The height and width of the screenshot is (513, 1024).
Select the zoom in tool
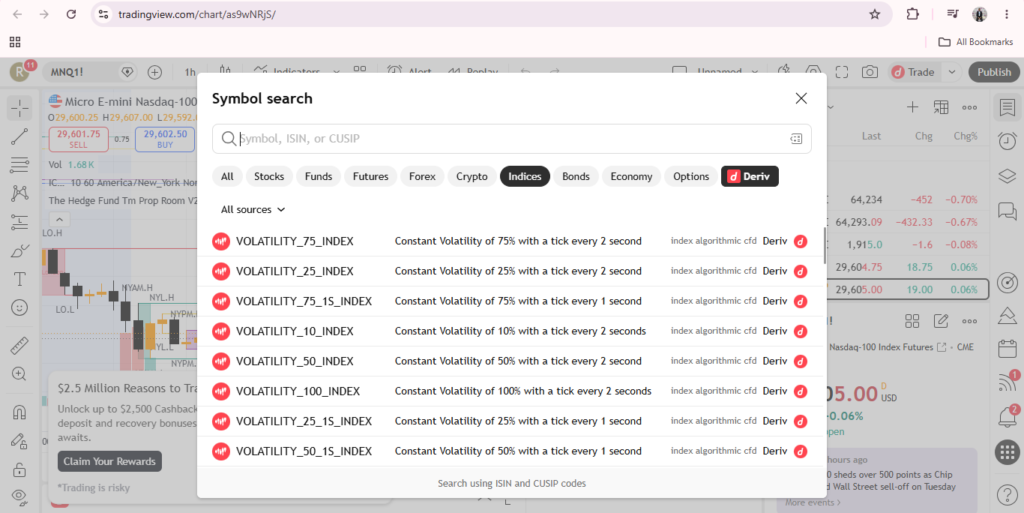coord(20,373)
